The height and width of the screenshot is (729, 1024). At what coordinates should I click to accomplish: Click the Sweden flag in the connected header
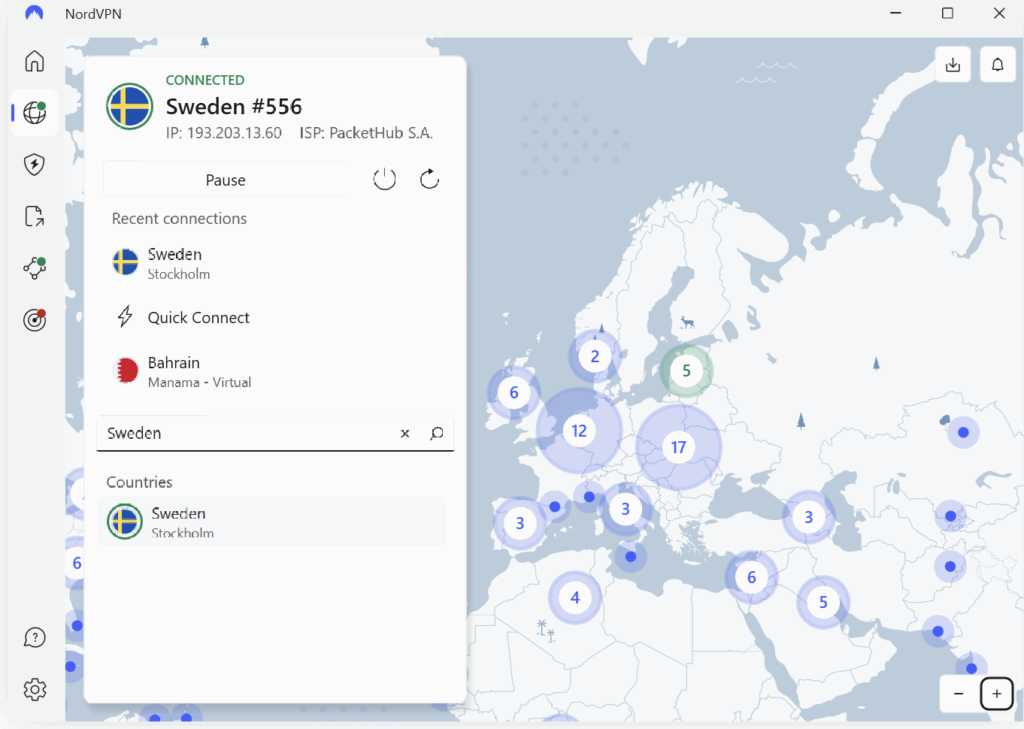[129, 106]
